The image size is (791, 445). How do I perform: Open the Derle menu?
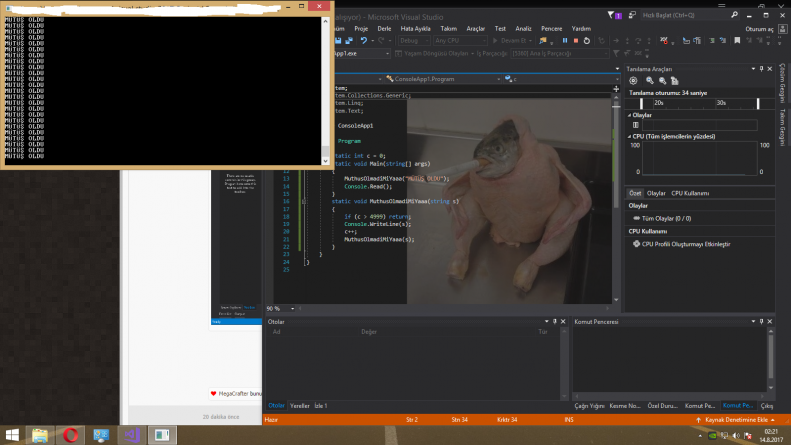point(384,29)
